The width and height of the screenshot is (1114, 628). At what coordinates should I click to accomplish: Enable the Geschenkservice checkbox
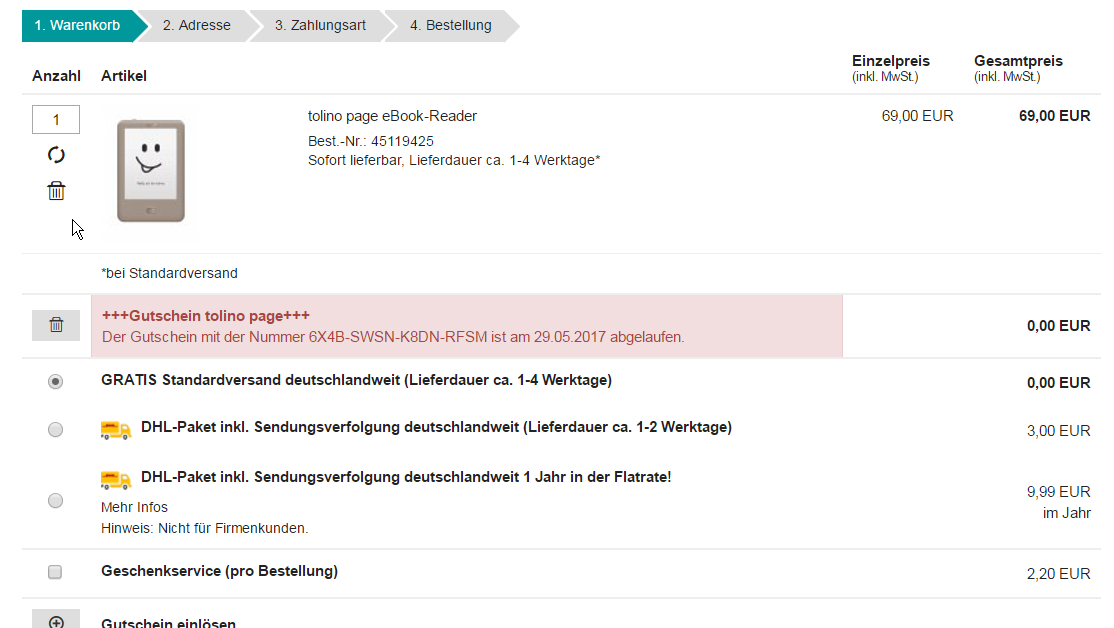pos(55,572)
